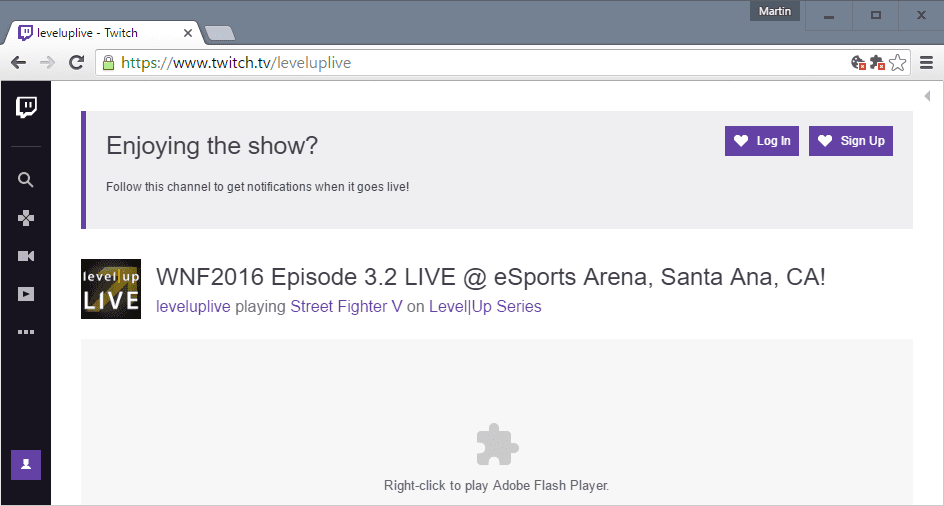Select the leveluplive - Twitch tab

102,33
